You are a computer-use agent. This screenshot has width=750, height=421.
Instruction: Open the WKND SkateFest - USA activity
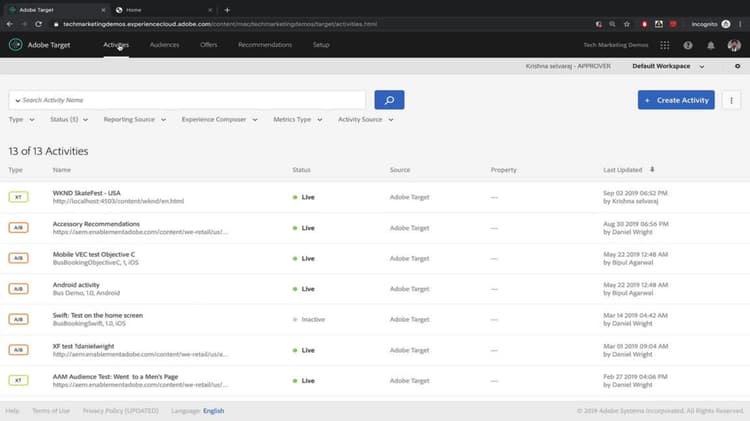click(87, 193)
